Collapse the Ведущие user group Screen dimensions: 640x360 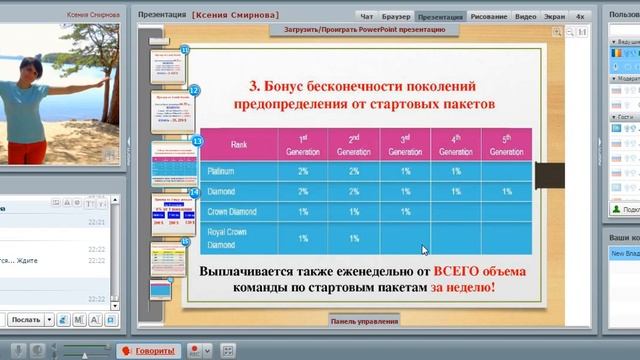[x=614, y=42]
